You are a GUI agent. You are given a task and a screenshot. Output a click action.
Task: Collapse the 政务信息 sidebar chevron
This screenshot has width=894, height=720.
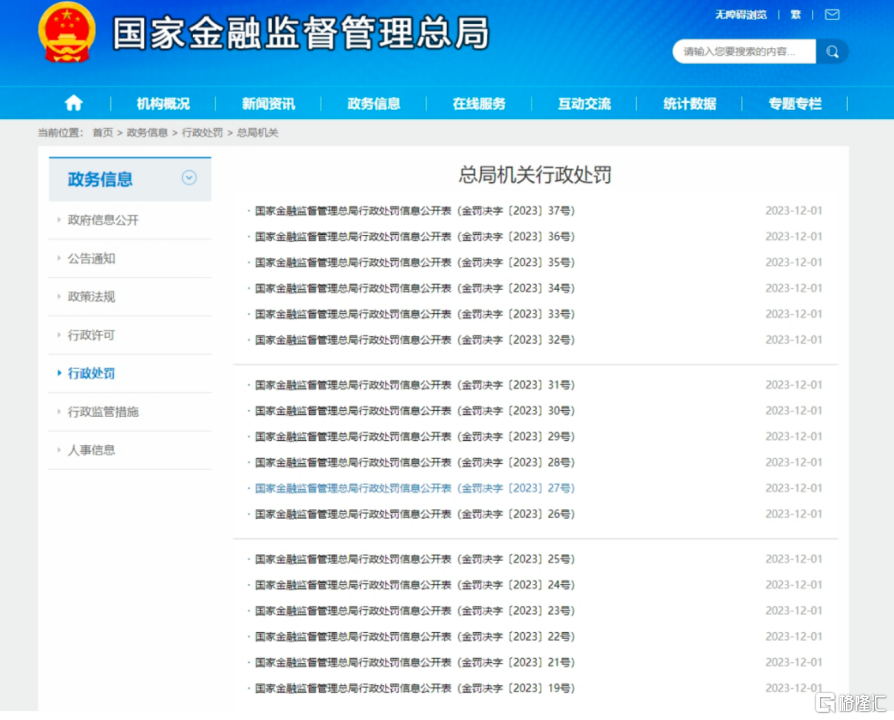(189, 178)
